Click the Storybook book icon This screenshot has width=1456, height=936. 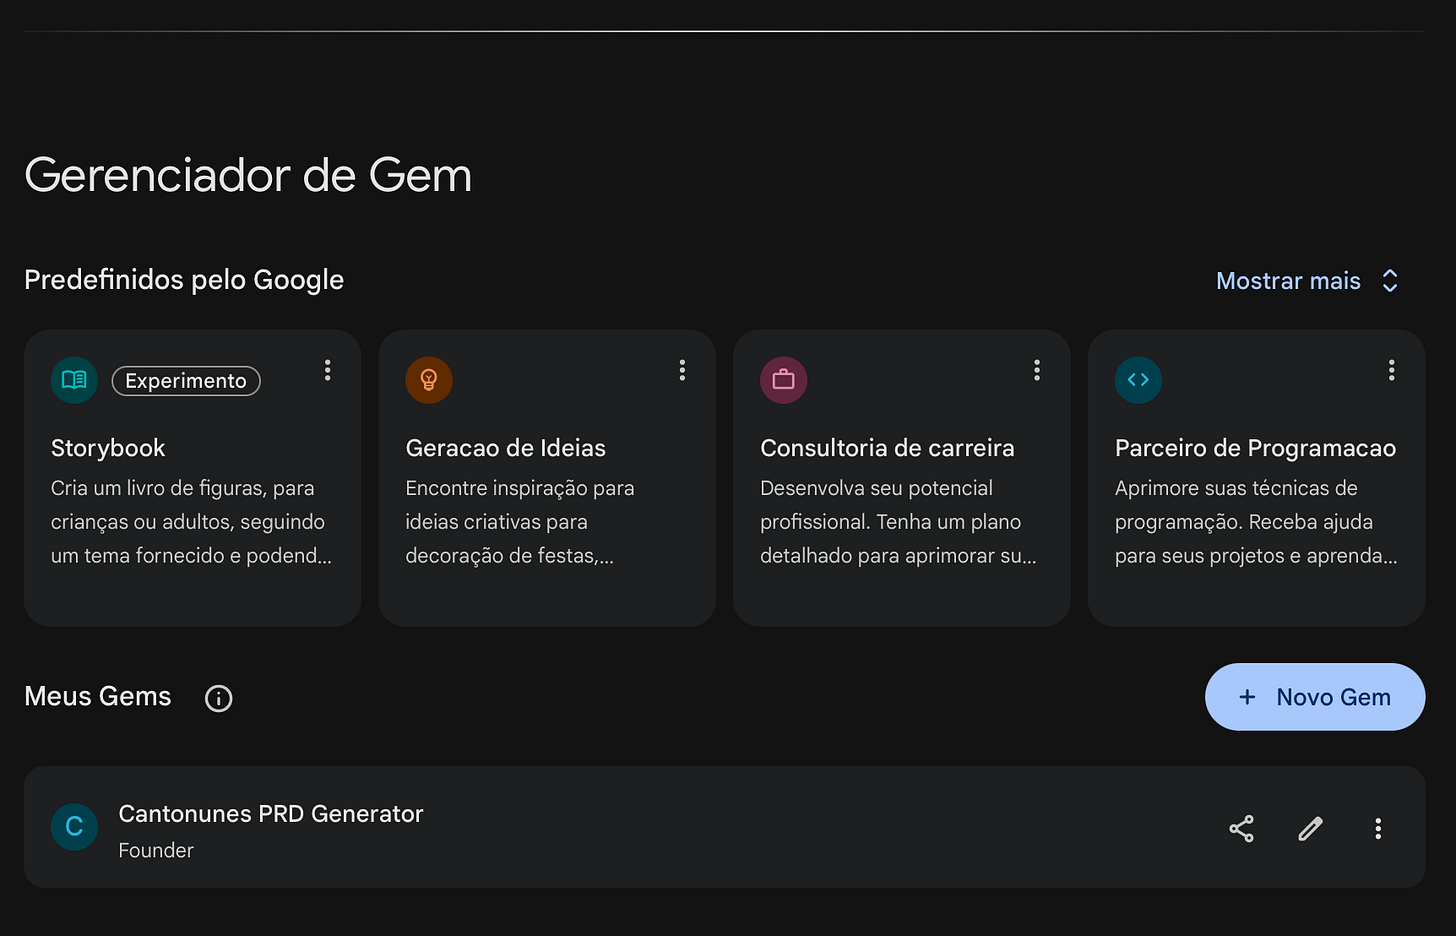74,380
